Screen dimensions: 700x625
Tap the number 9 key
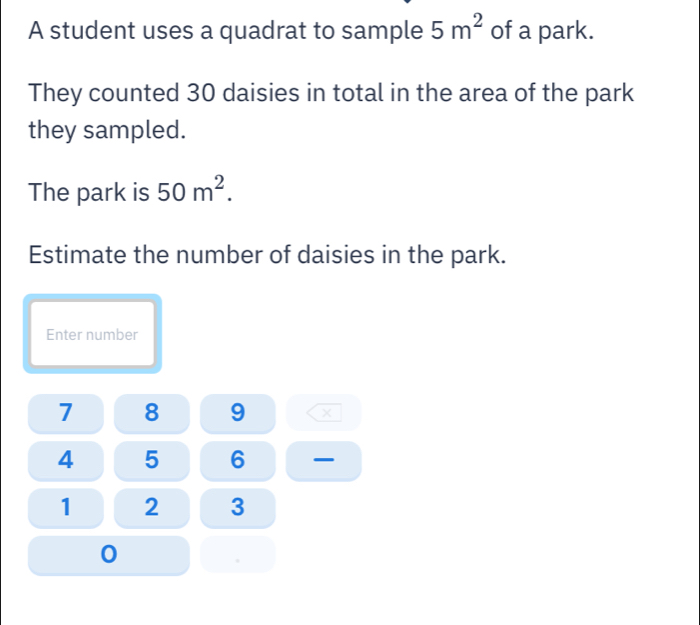coord(237,412)
